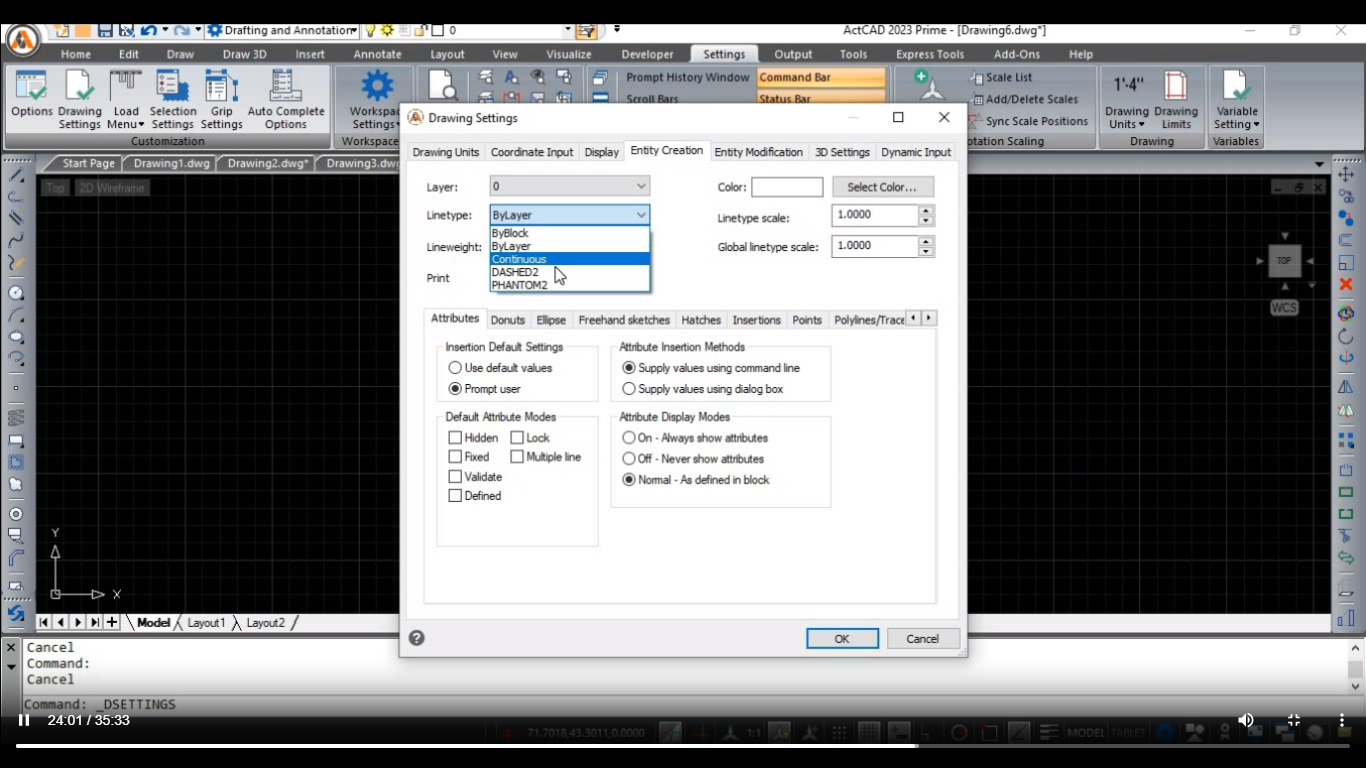The image size is (1366, 768).
Task: Increase the Global linetype scale stepper
Action: (x=926, y=241)
